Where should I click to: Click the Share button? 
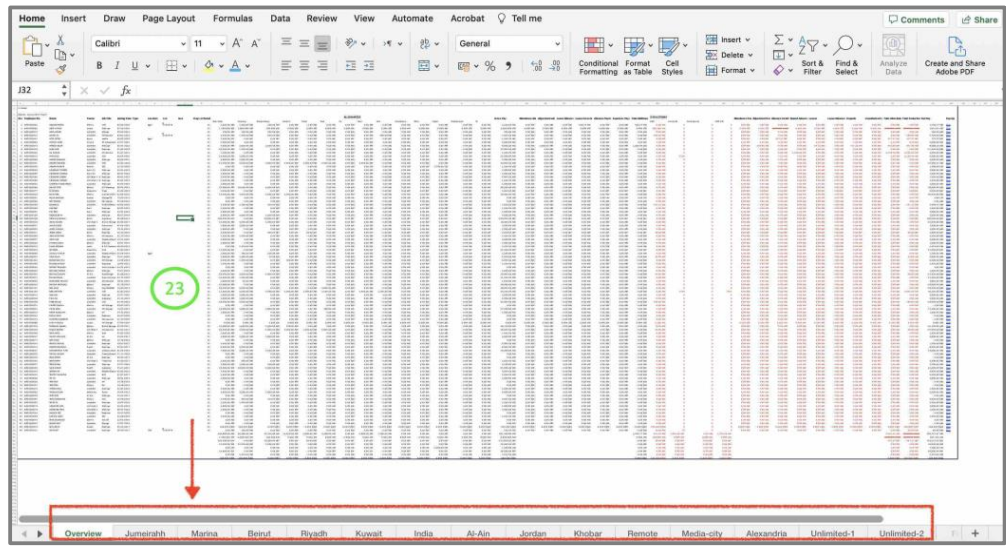pos(979,19)
